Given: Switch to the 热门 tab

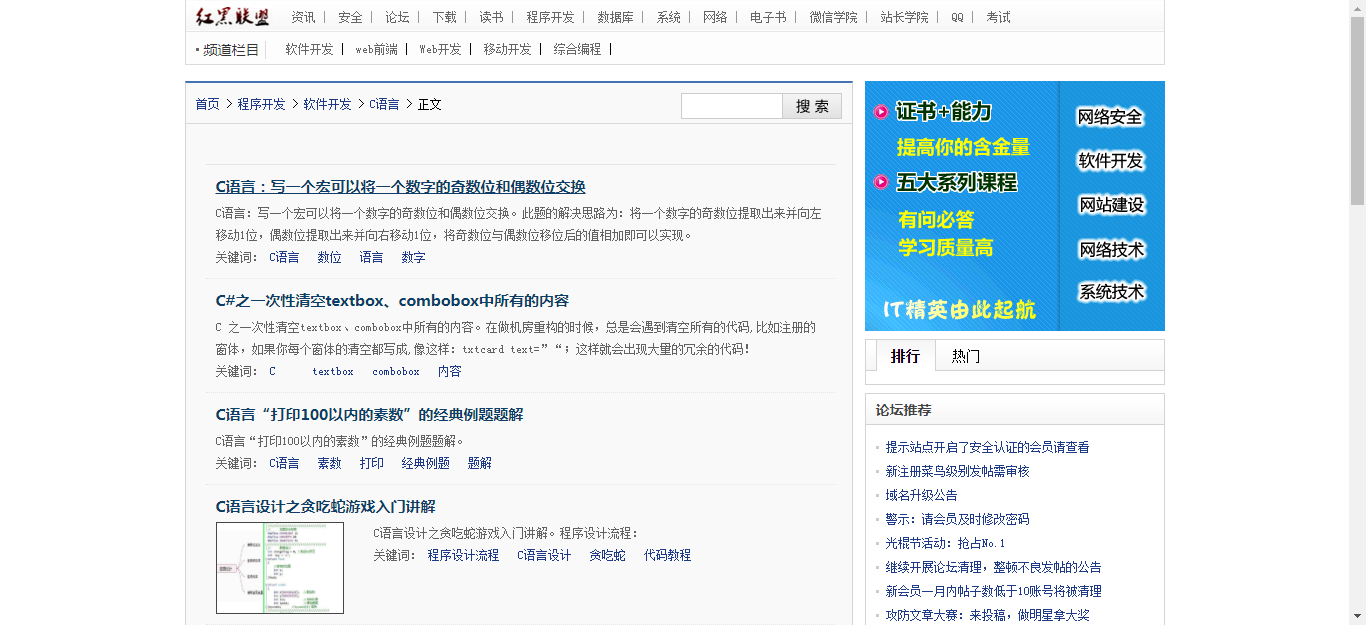Looking at the screenshot, I should pos(963,356).
